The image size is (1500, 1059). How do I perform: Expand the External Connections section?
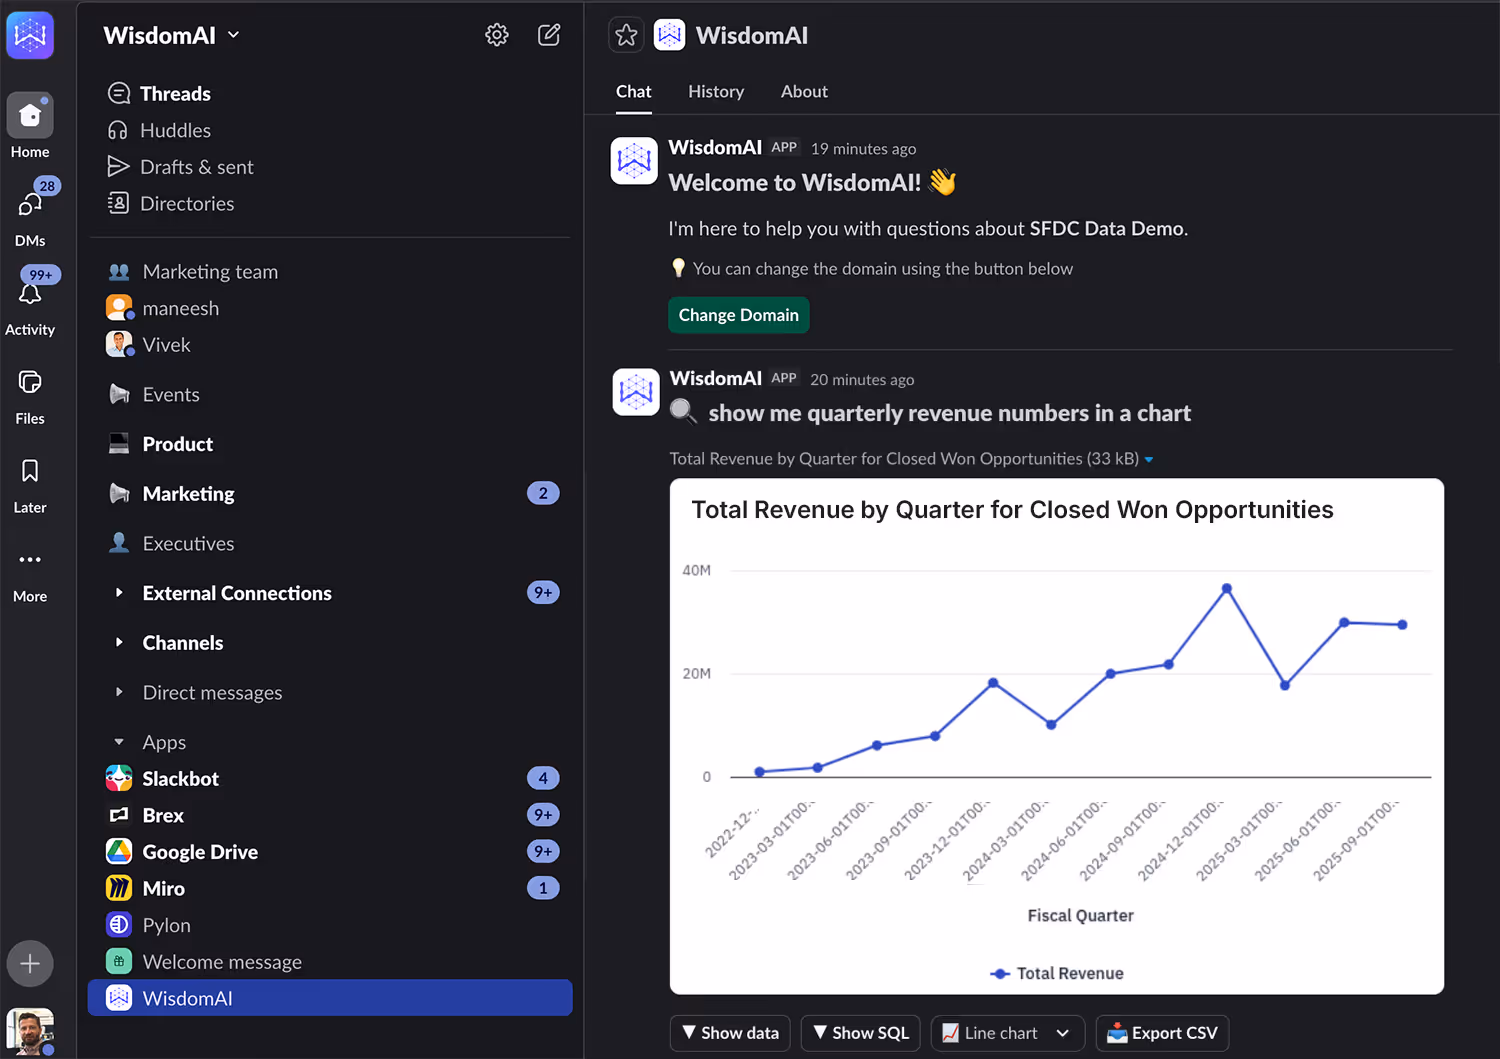coord(119,592)
